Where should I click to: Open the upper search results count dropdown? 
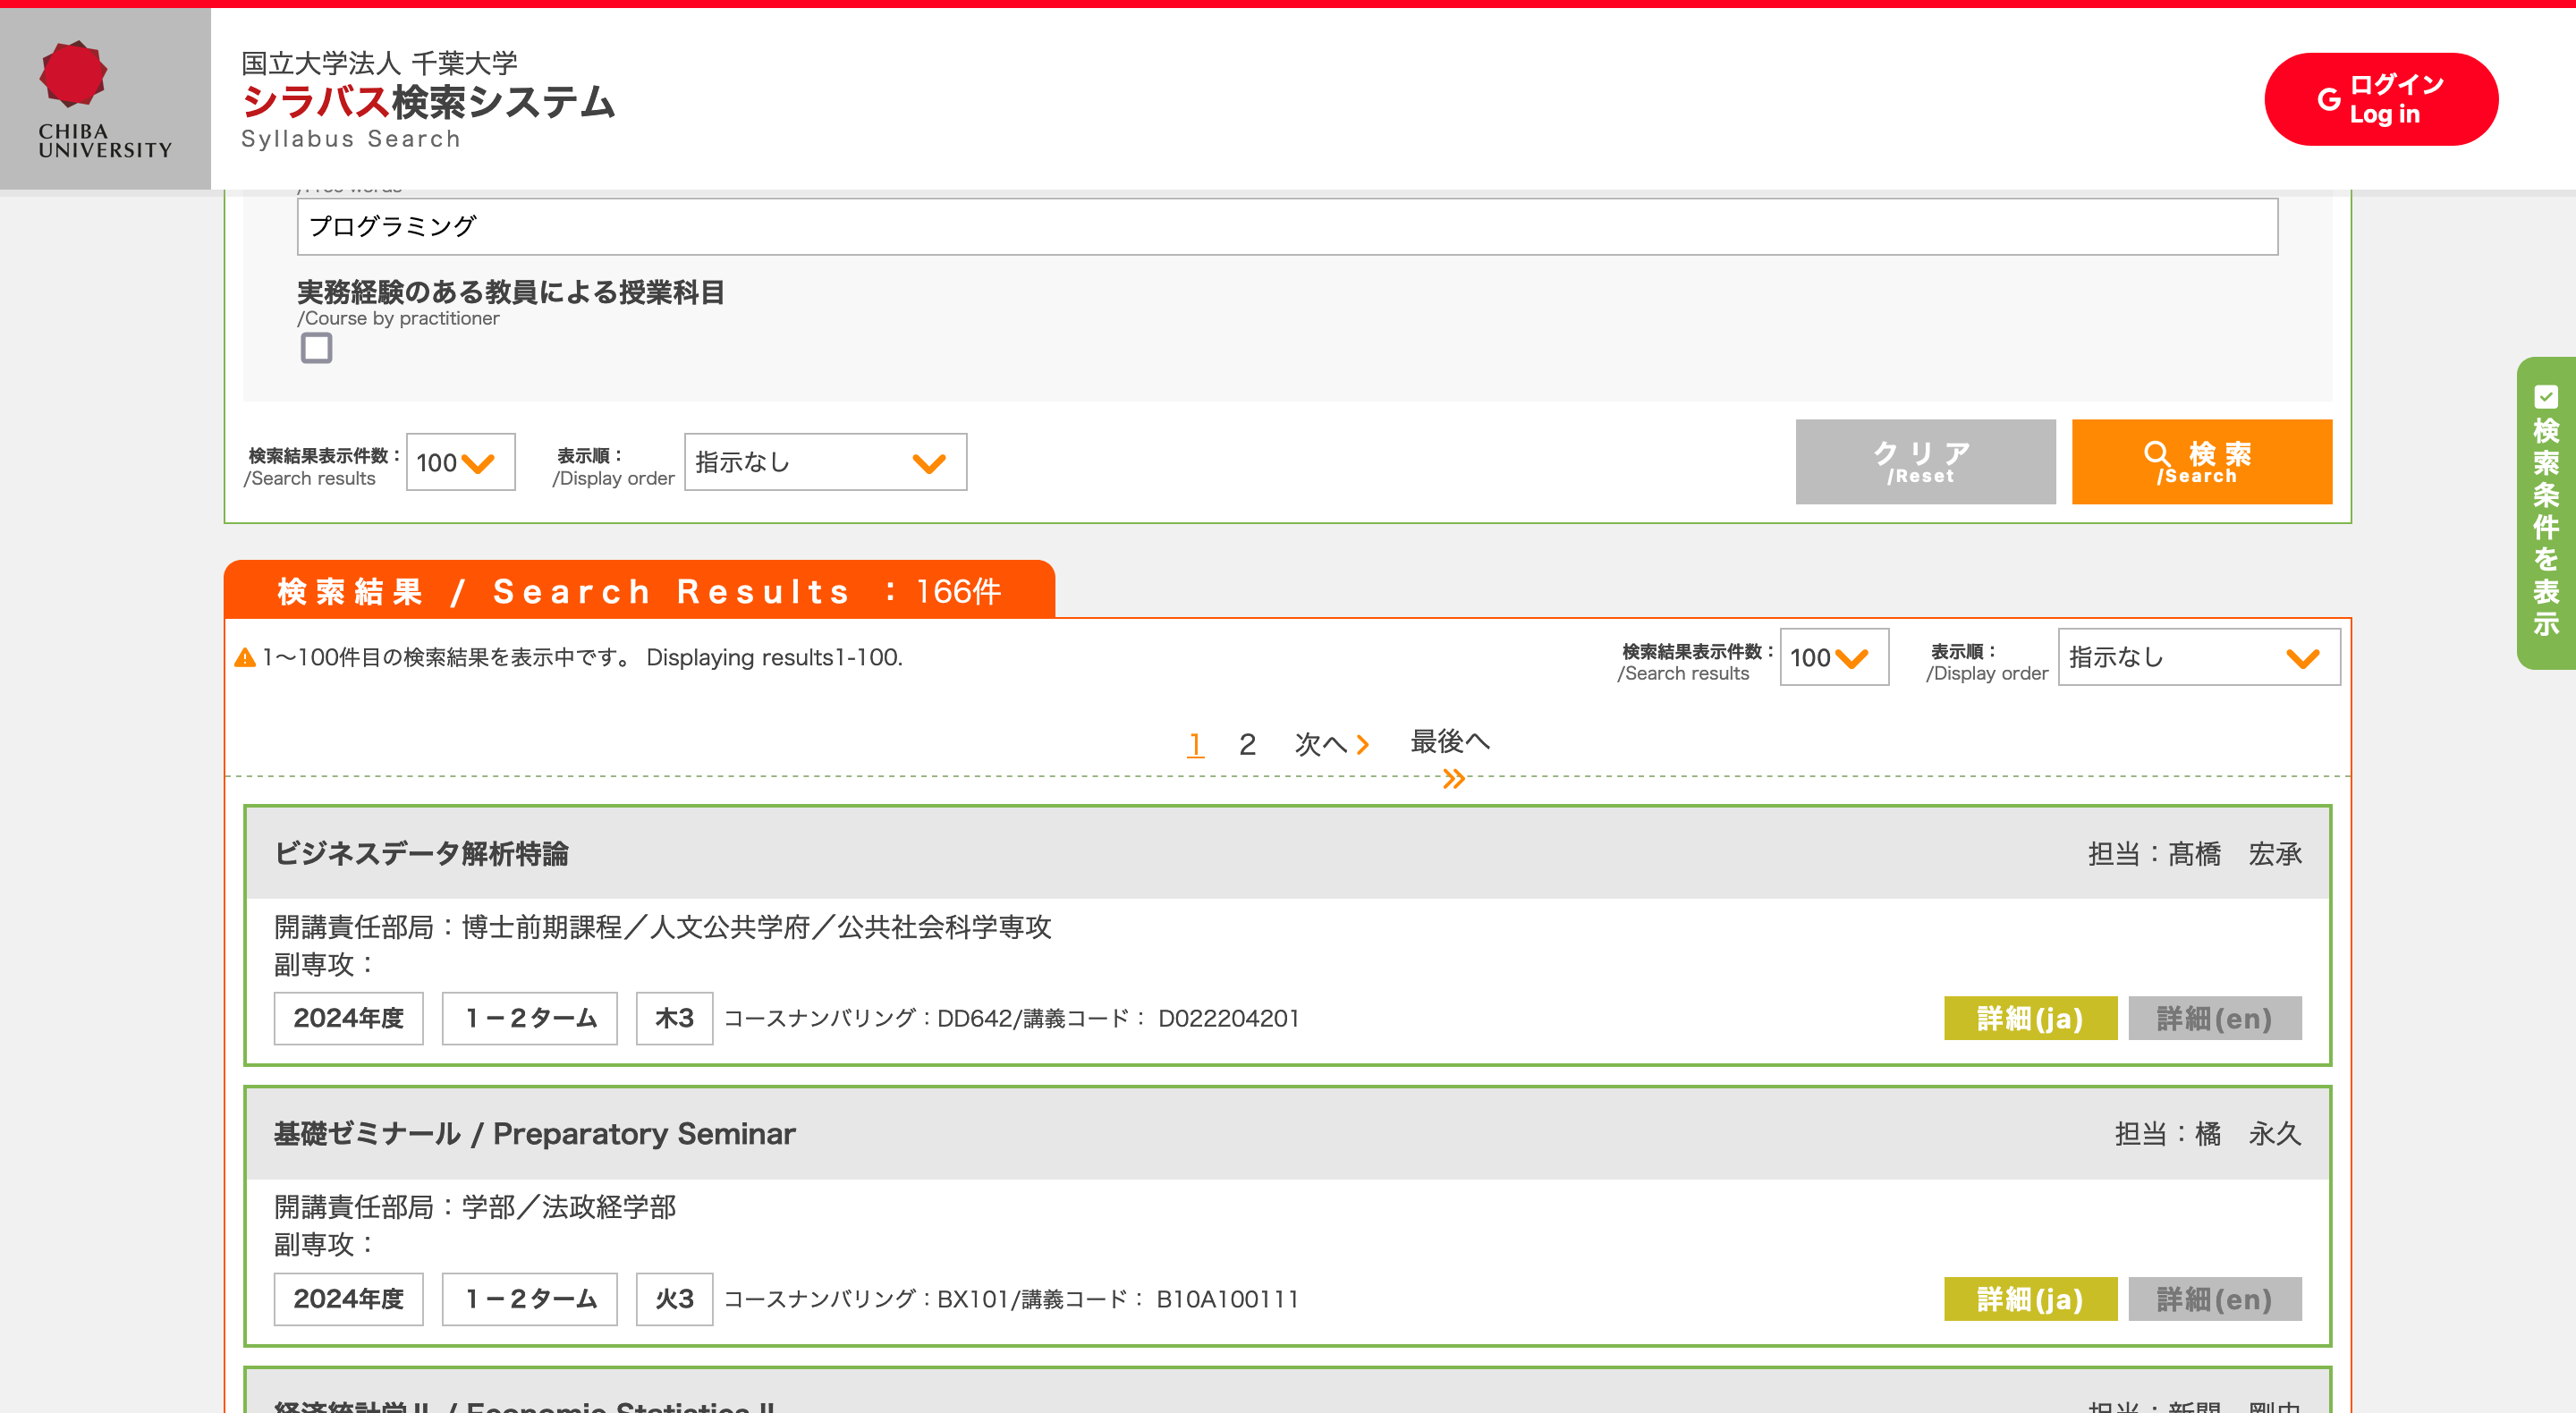(x=460, y=462)
